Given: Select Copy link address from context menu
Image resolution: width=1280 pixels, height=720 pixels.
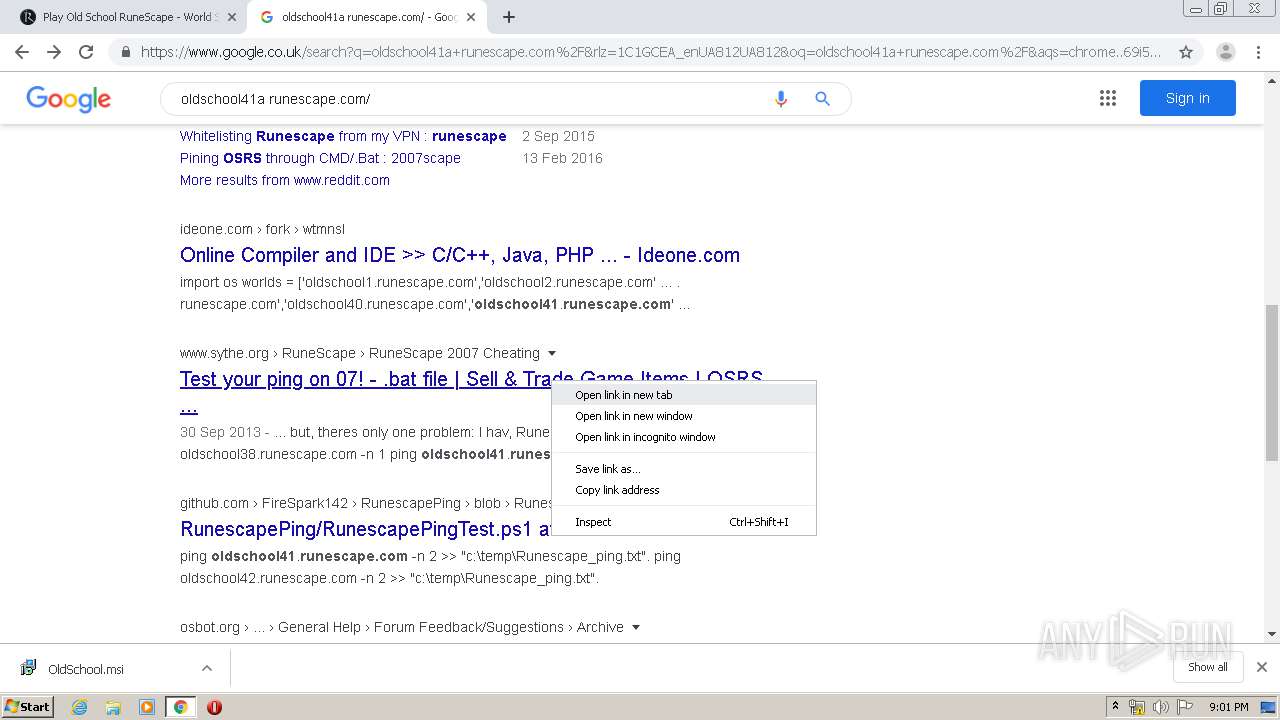Looking at the screenshot, I should pyautogui.click(x=684, y=490).
